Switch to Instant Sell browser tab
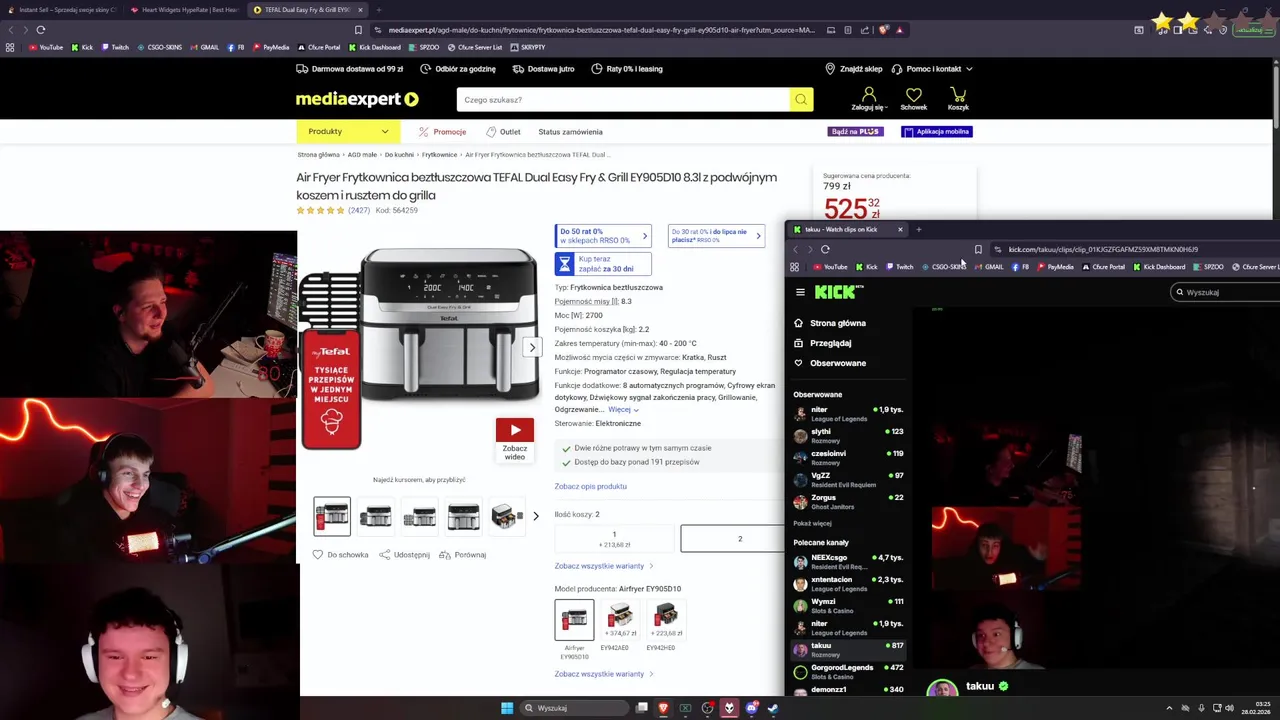Viewport: 1280px width, 720px height. click(61, 10)
